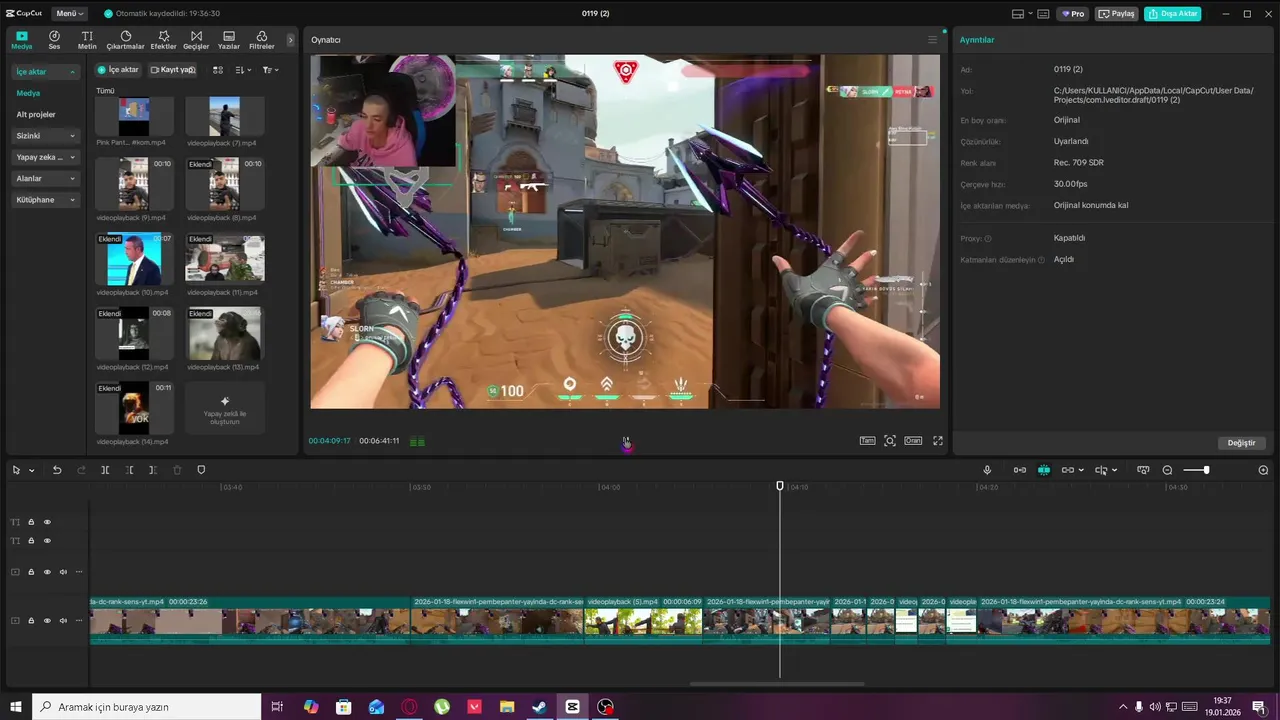Select the videoplayback (13).mp4 monkey thumbnail
The width and height of the screenshot is (1280, 720).
[x=225, y=334]
